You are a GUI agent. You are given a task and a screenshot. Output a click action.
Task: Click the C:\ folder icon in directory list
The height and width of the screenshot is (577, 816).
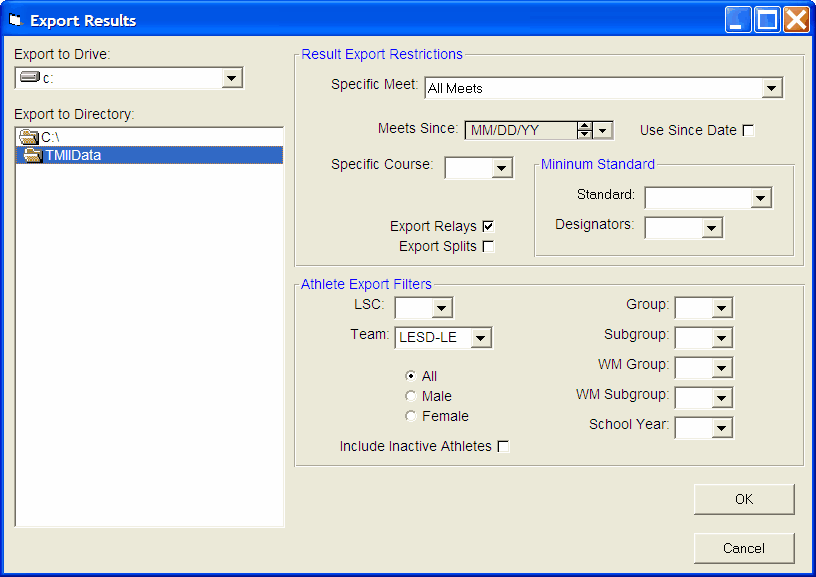pos(28,137)
